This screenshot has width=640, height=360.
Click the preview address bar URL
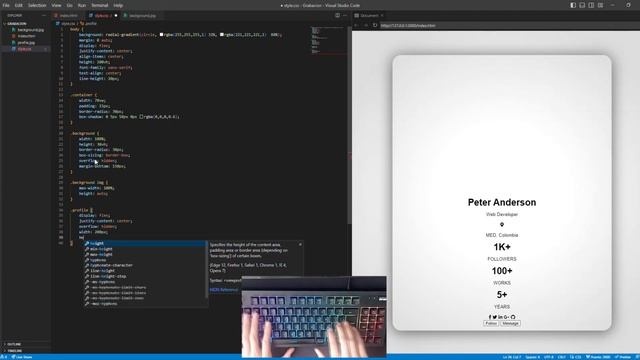pyautogui.click(x=408, y=25)
